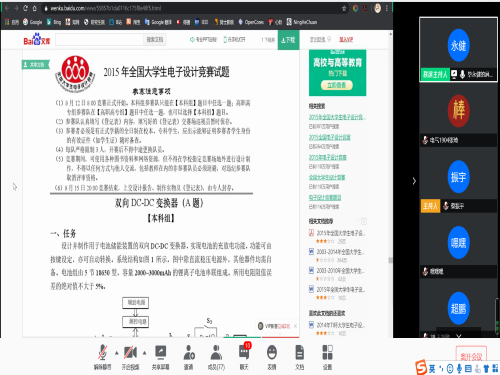
Task: Click the red leave meeting button
Action: point(471,355)
